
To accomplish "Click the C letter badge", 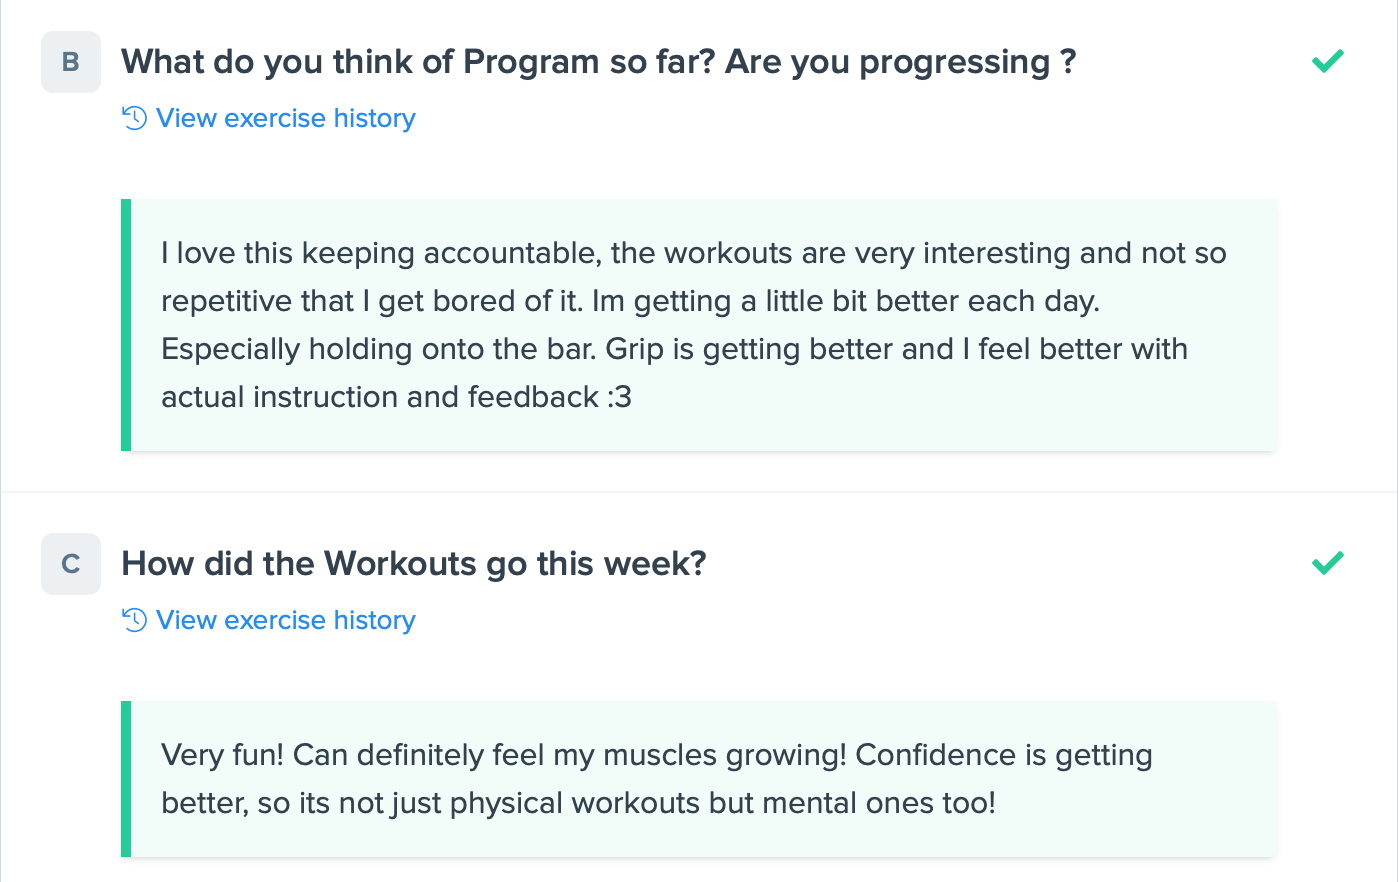I will 71,564.
